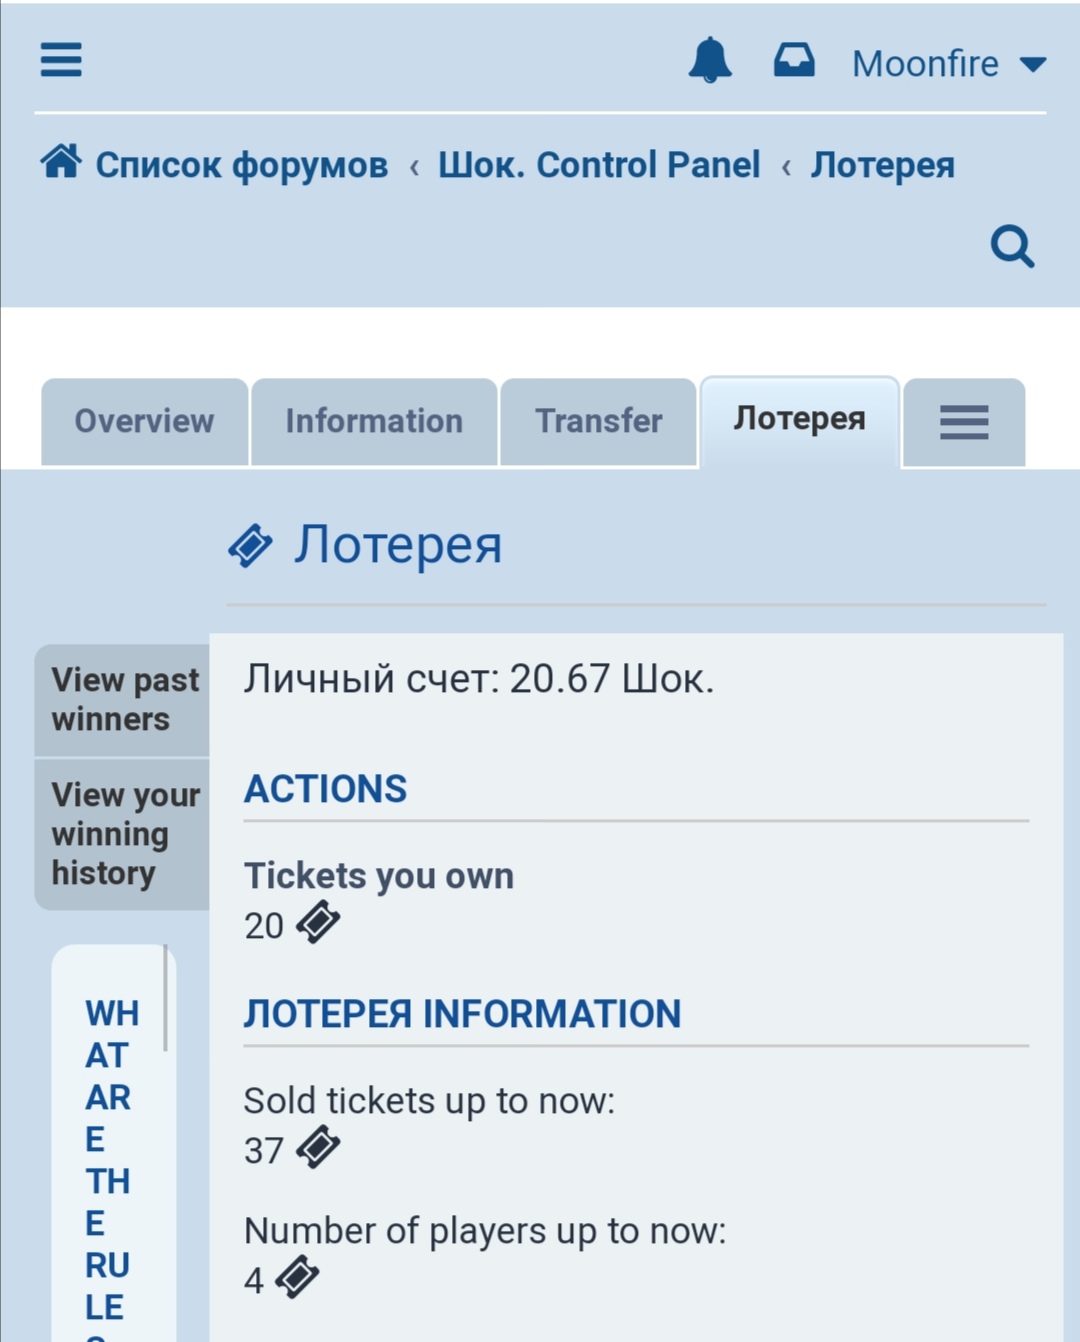Open View your winning history
This screenshot has width=1080, height=1342.
pos(123,833)
